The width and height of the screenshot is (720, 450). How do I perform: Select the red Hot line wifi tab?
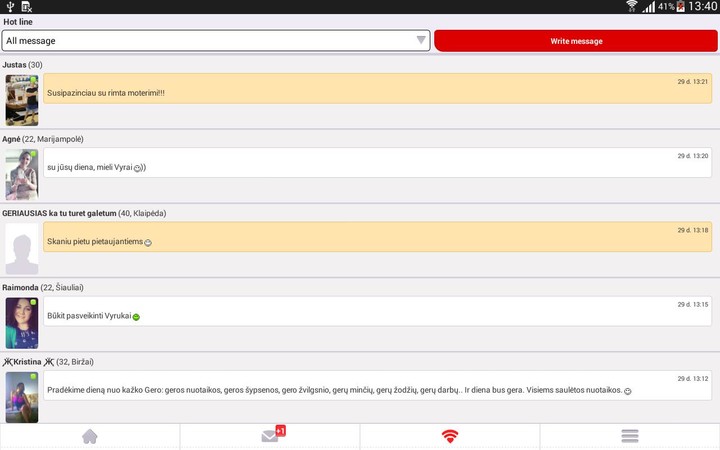pyautogui.click(x=450, y=436)
